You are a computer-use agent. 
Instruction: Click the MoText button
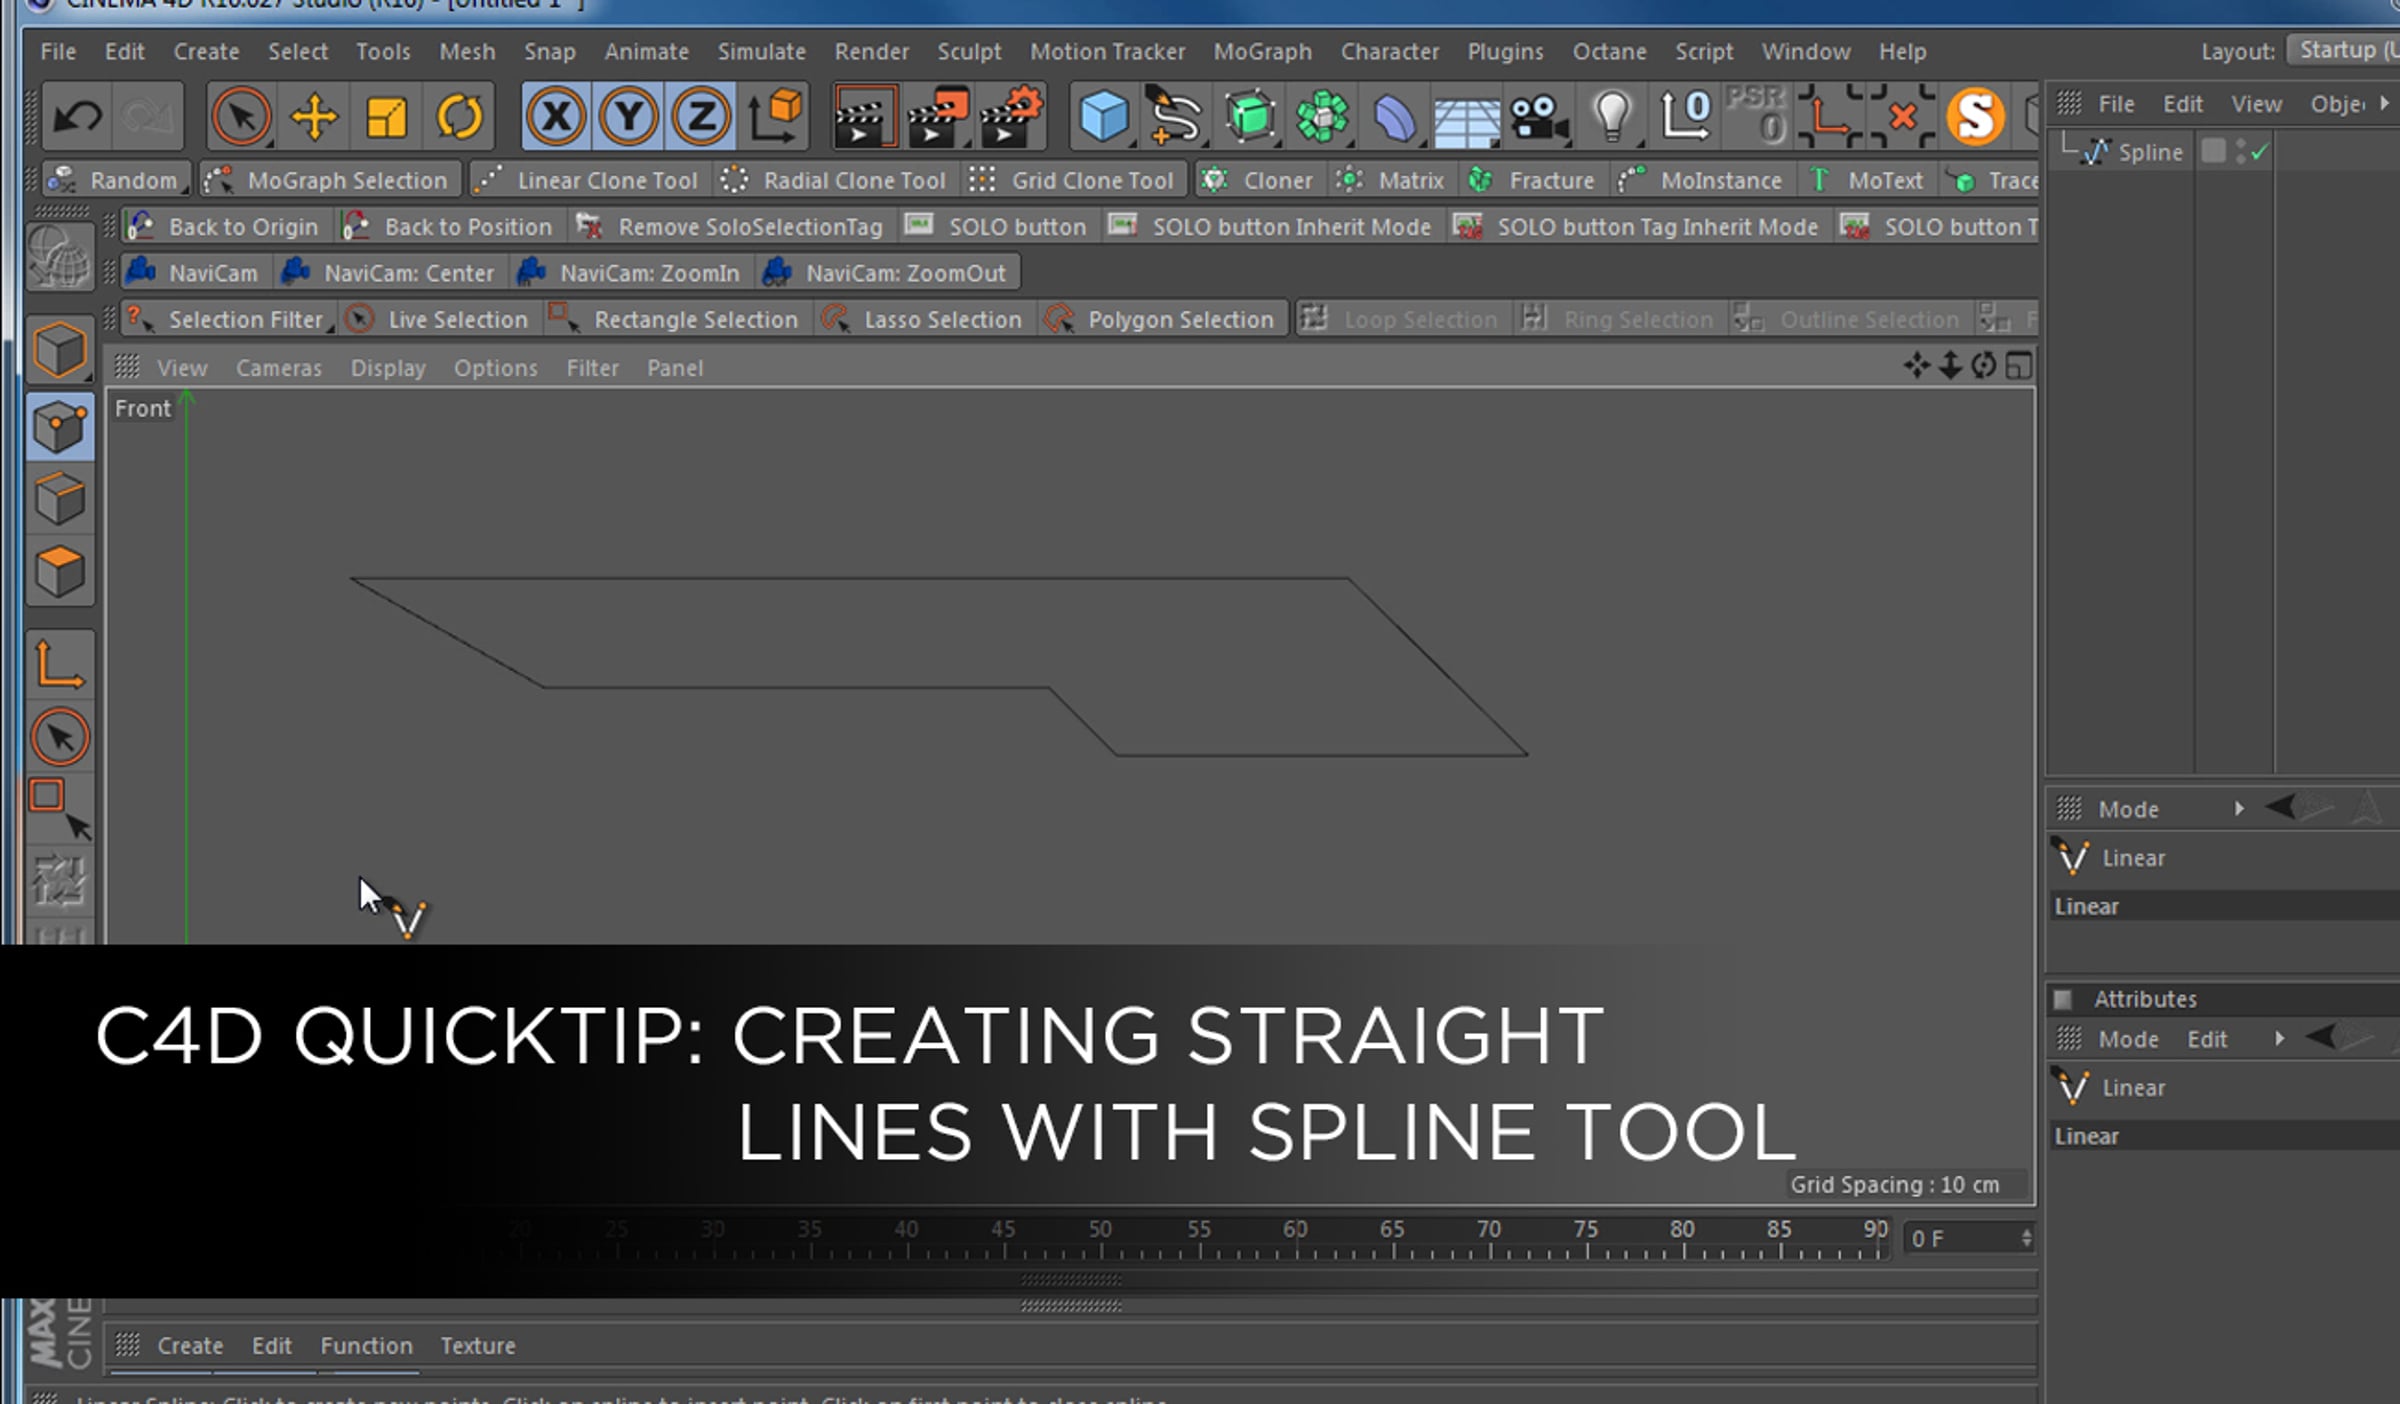(1867, 180)
